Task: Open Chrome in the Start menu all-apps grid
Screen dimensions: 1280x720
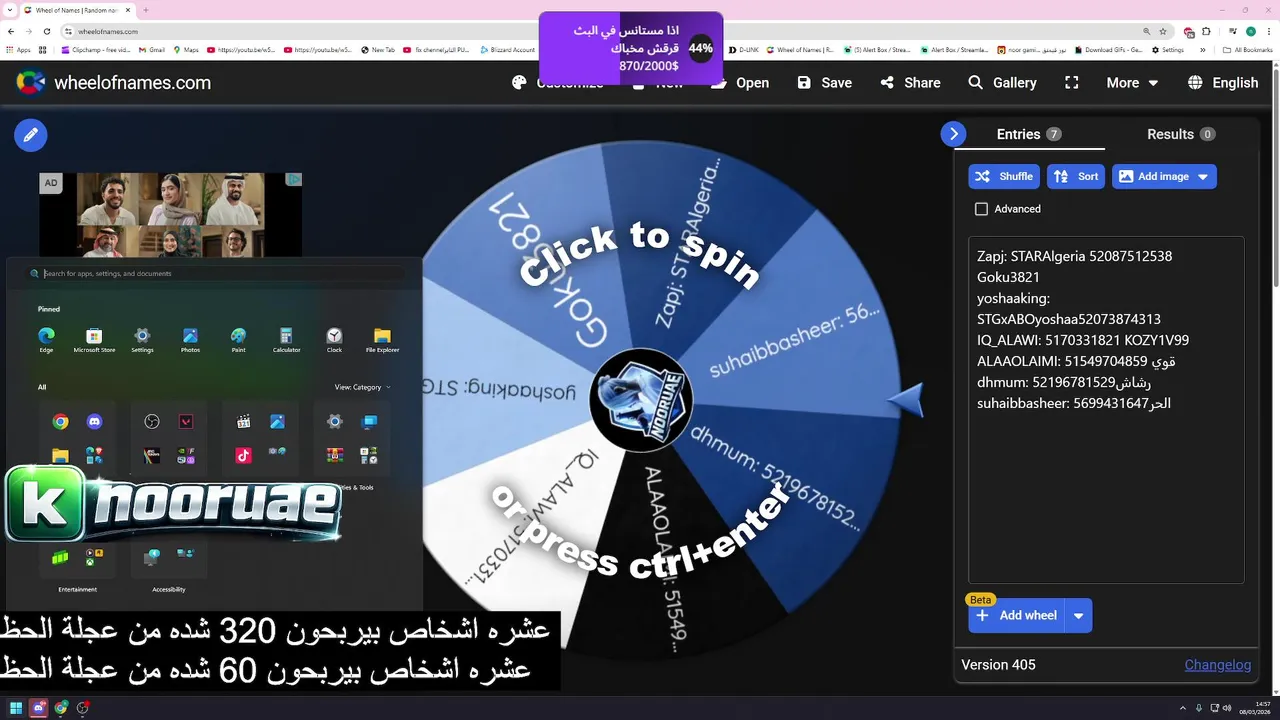Action: (x=60, y=422)
